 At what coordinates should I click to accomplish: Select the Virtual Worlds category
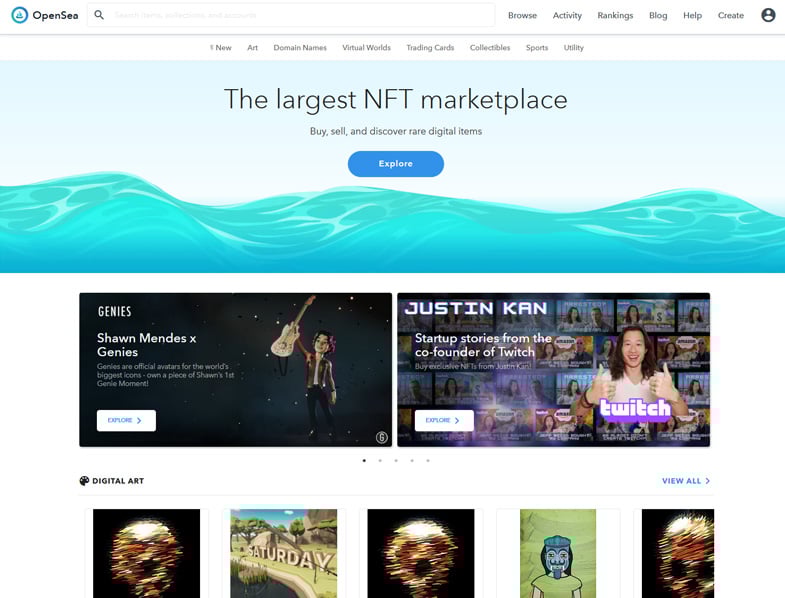click(366, 48)
